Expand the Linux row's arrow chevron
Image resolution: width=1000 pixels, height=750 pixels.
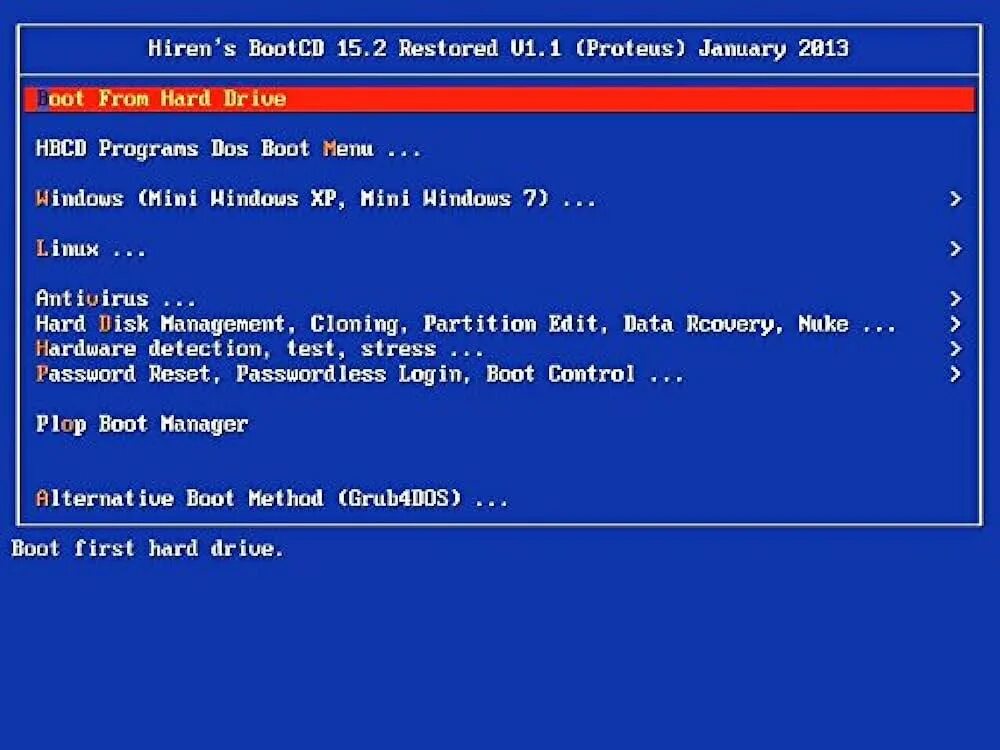pos(955,248)
